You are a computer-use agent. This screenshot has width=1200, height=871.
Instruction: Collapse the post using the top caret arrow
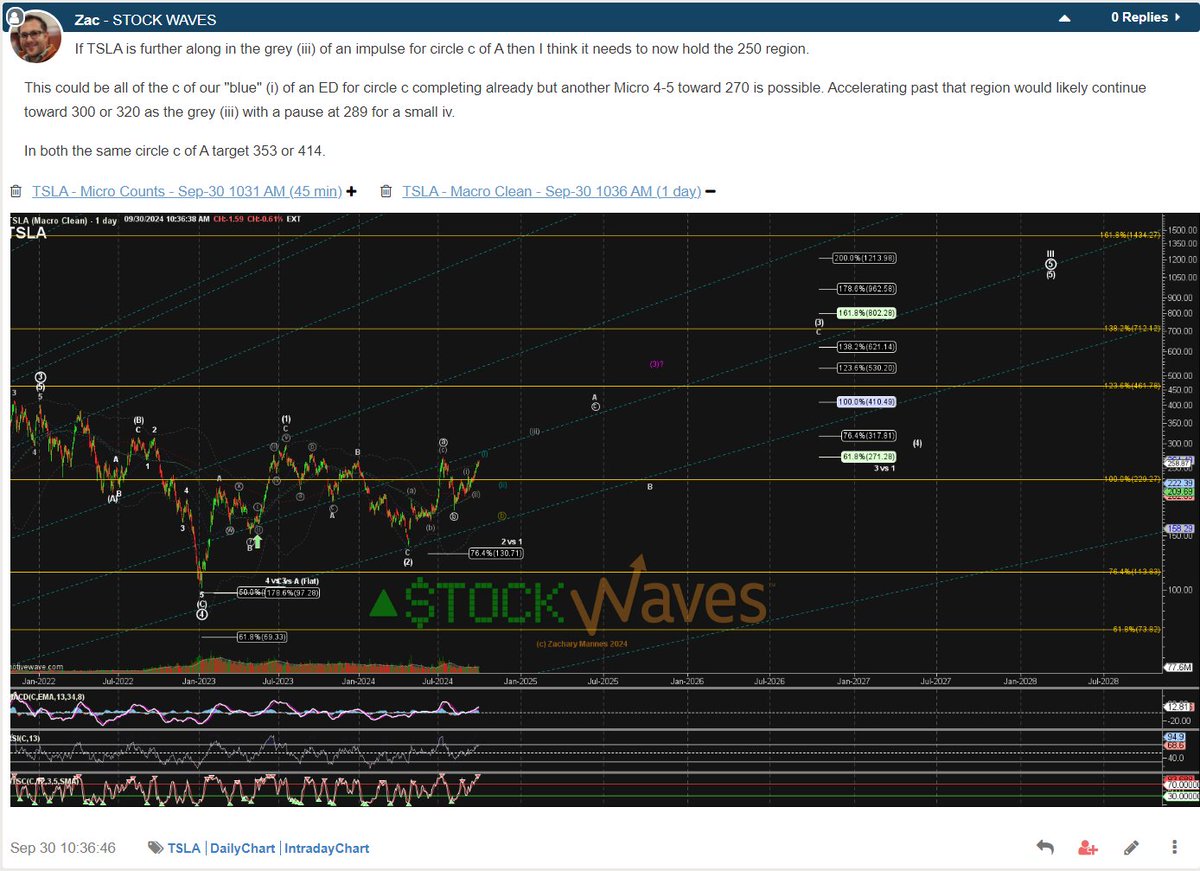tap(1064, 16)
